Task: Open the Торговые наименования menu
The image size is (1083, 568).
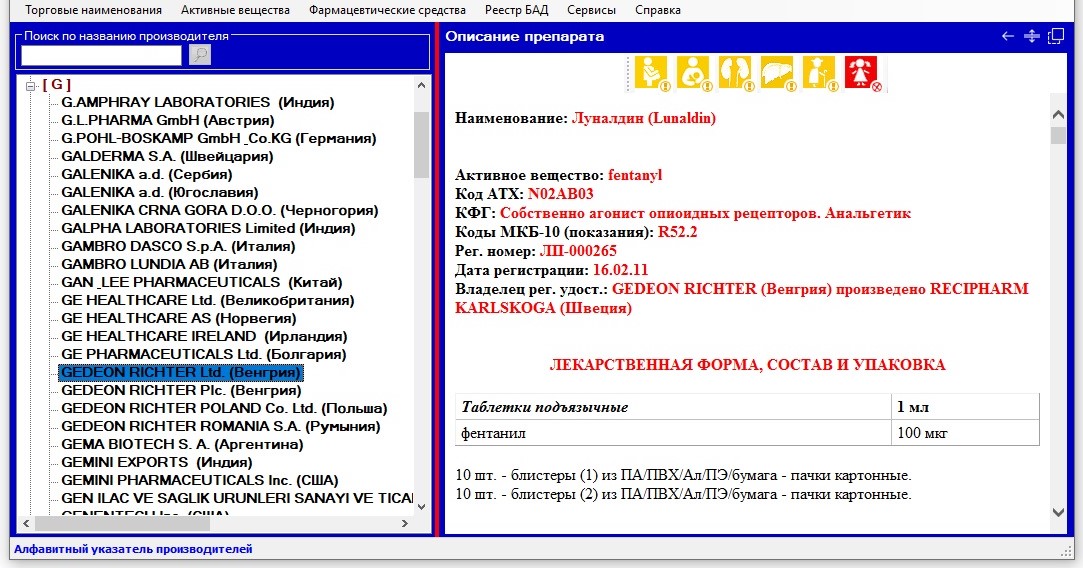Action: point(93,10)
